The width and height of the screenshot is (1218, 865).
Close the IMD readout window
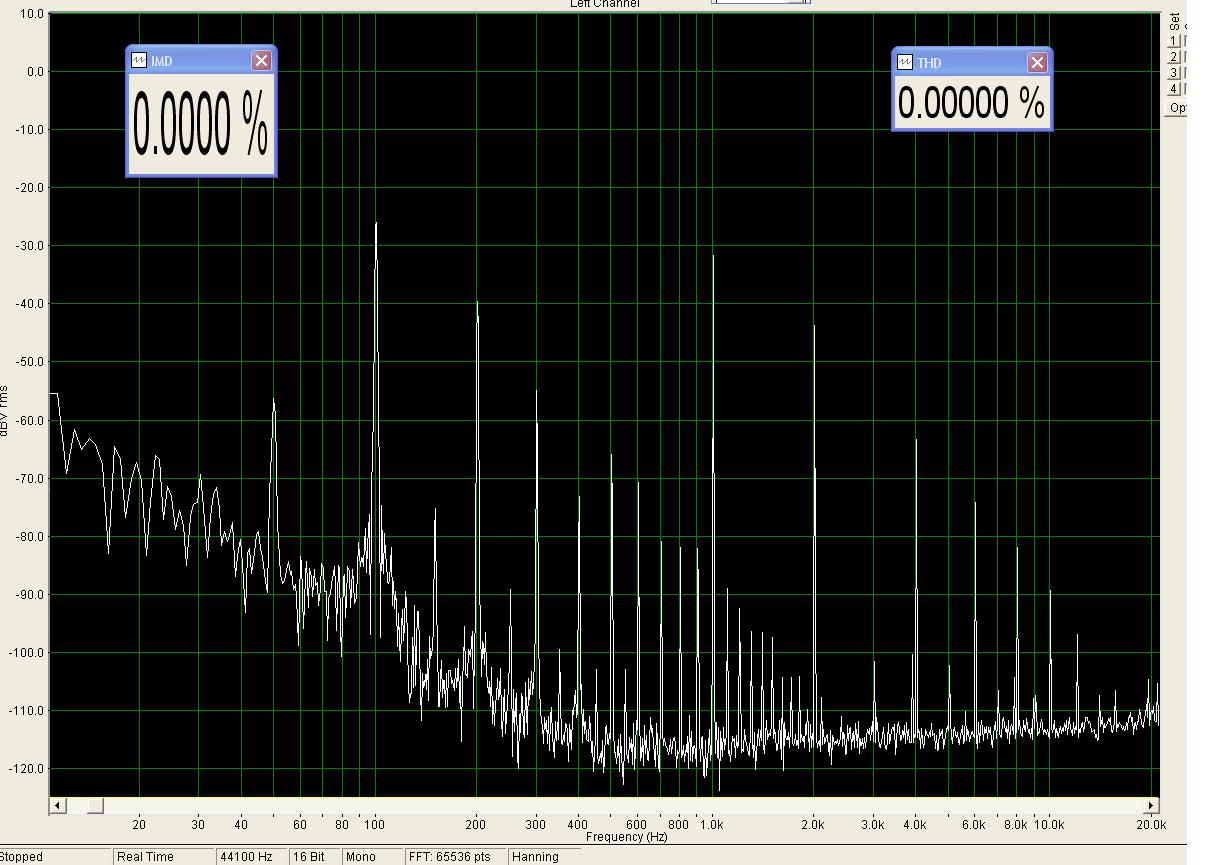tap(261, 61)
